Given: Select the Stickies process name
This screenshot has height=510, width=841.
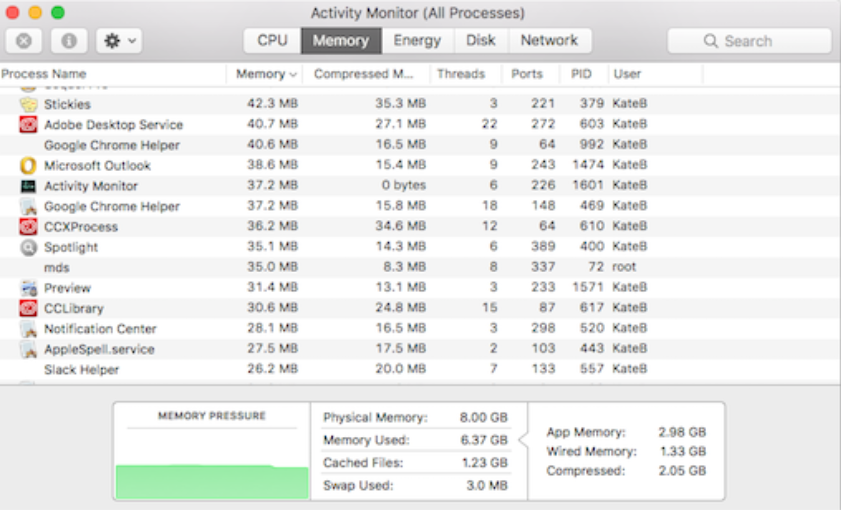Looking at the screenshot, I should coord(67,104).
